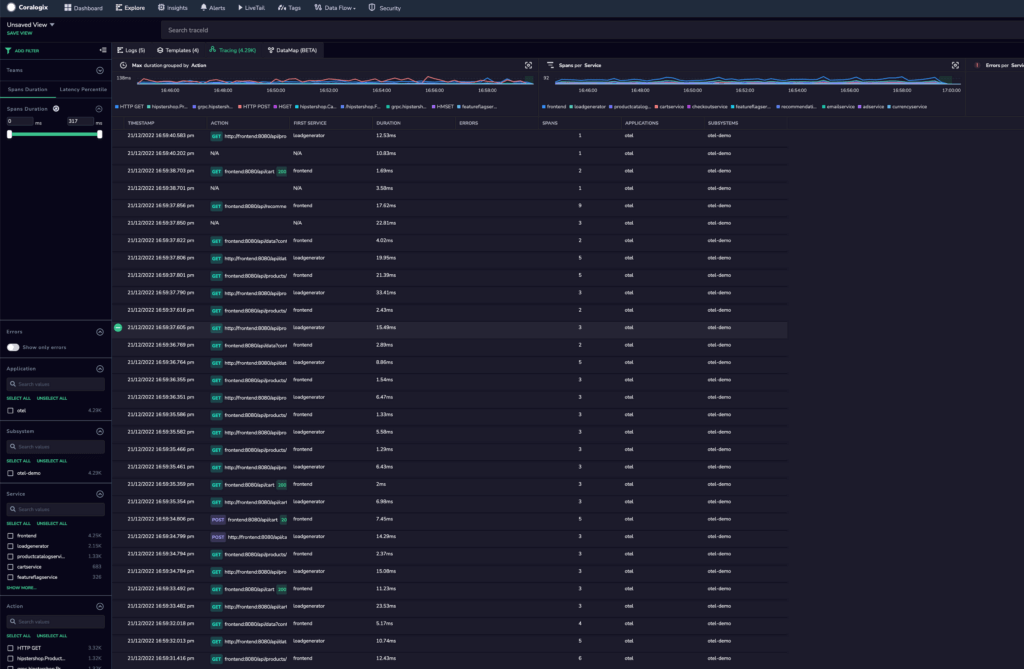The width and height of the screenshot is (1024, 669).
Task: Go to the Explore section
Action: [x=130, y=8]
